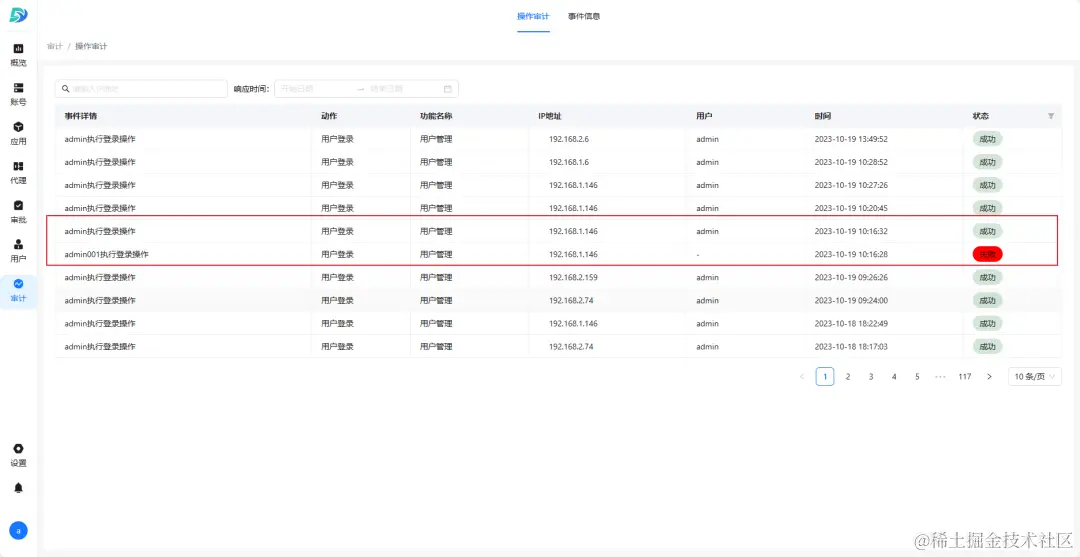Viewport: 1080px width, 557px height.
Task: Click 成功 tag in 13:49:52 row
Action: pyautogui.click(x=987, y=139)
